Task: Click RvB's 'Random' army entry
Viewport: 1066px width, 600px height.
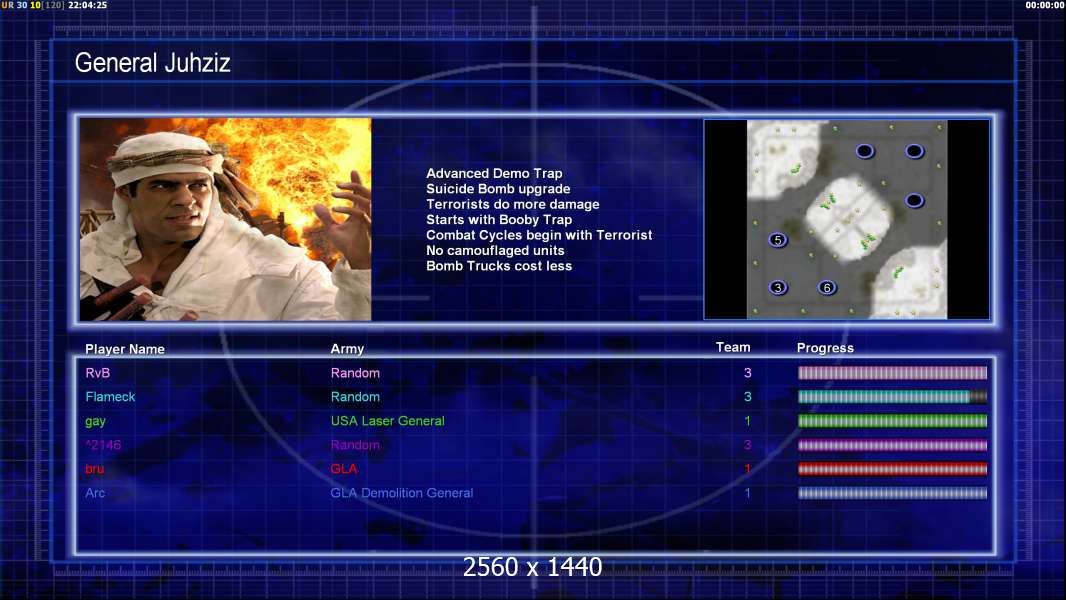Action: point(356,373)
